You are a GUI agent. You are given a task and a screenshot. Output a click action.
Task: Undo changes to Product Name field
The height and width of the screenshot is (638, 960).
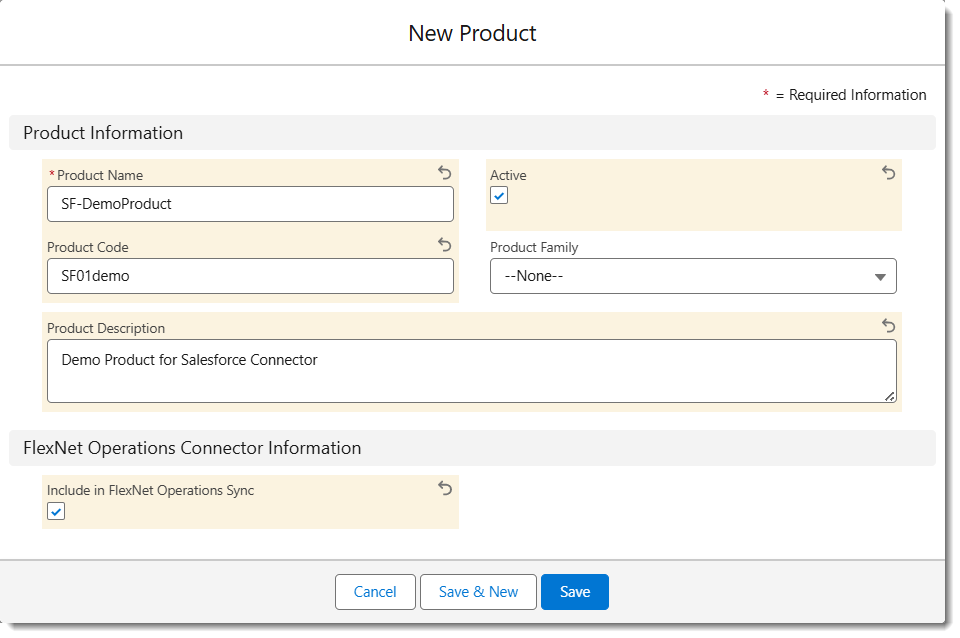(x=445, y=173)
